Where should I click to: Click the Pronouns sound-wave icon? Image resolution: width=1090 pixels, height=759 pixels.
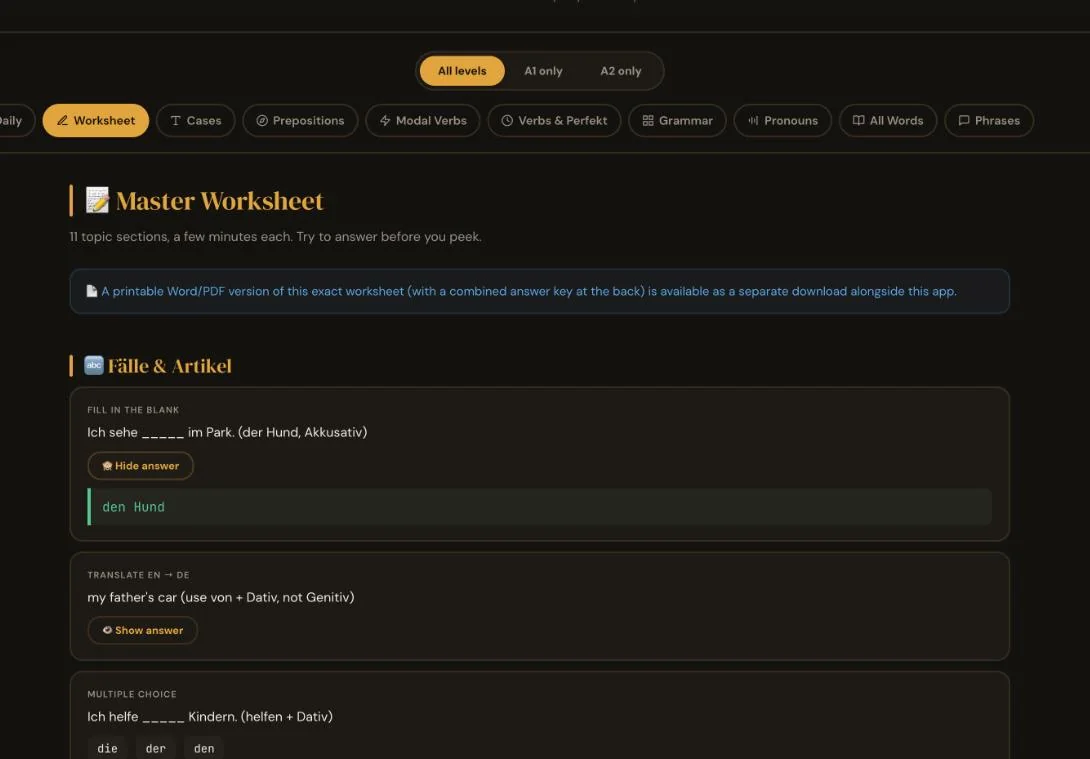753,121
